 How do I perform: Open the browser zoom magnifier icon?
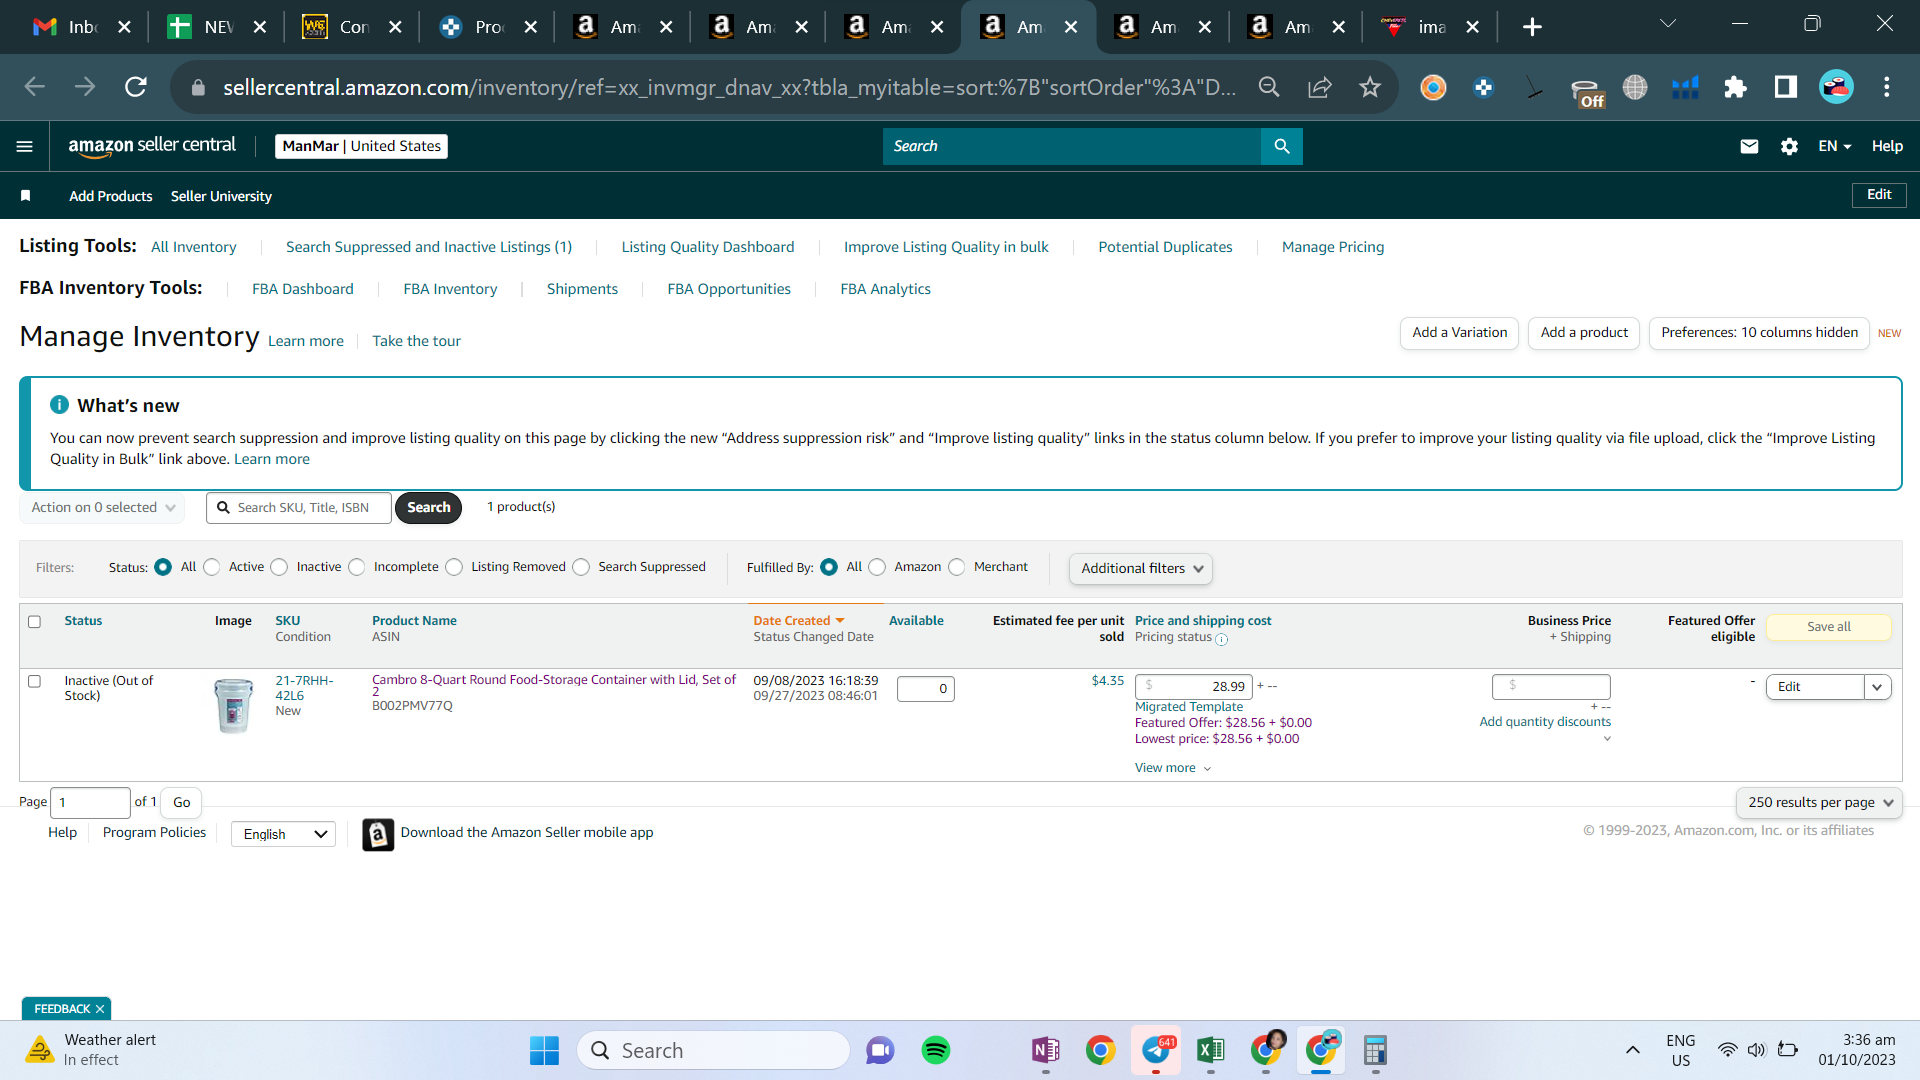1269,87
